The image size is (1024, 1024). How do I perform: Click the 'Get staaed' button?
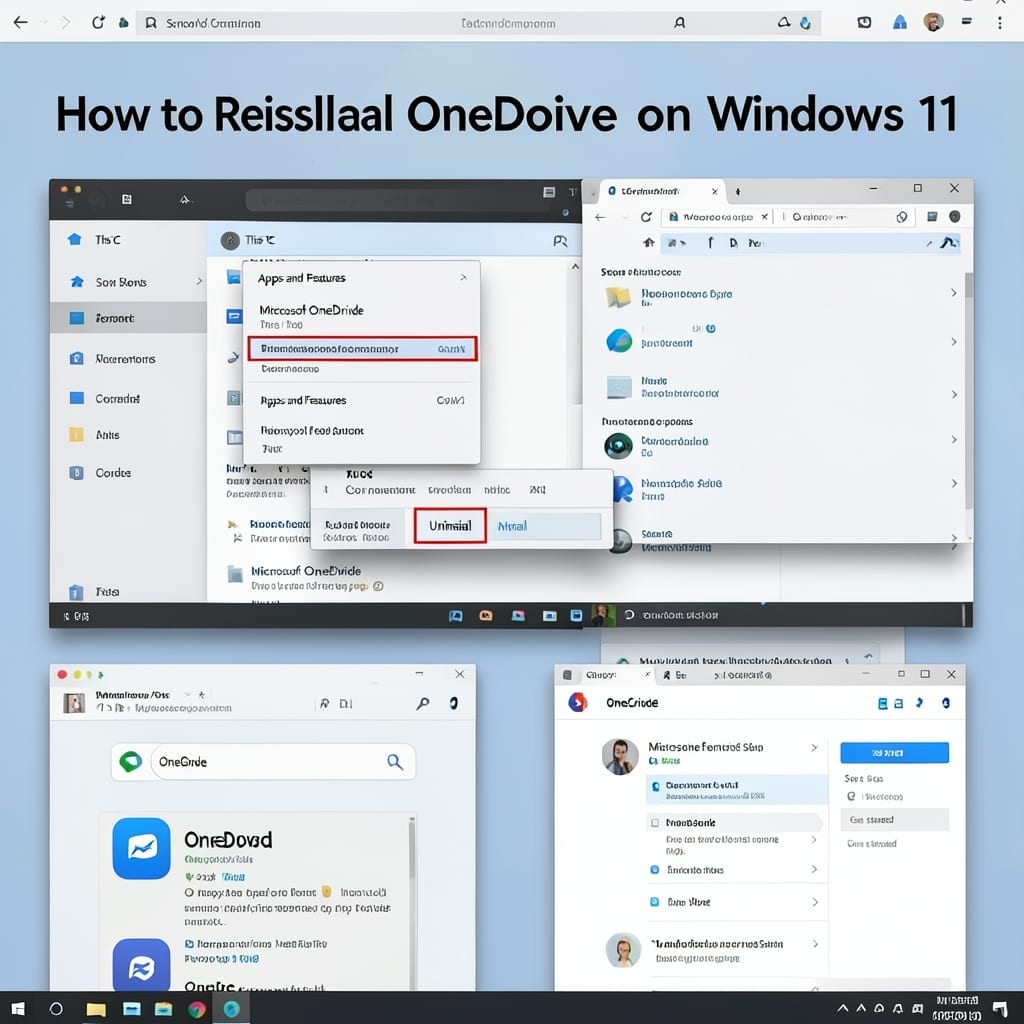(894, 820)
